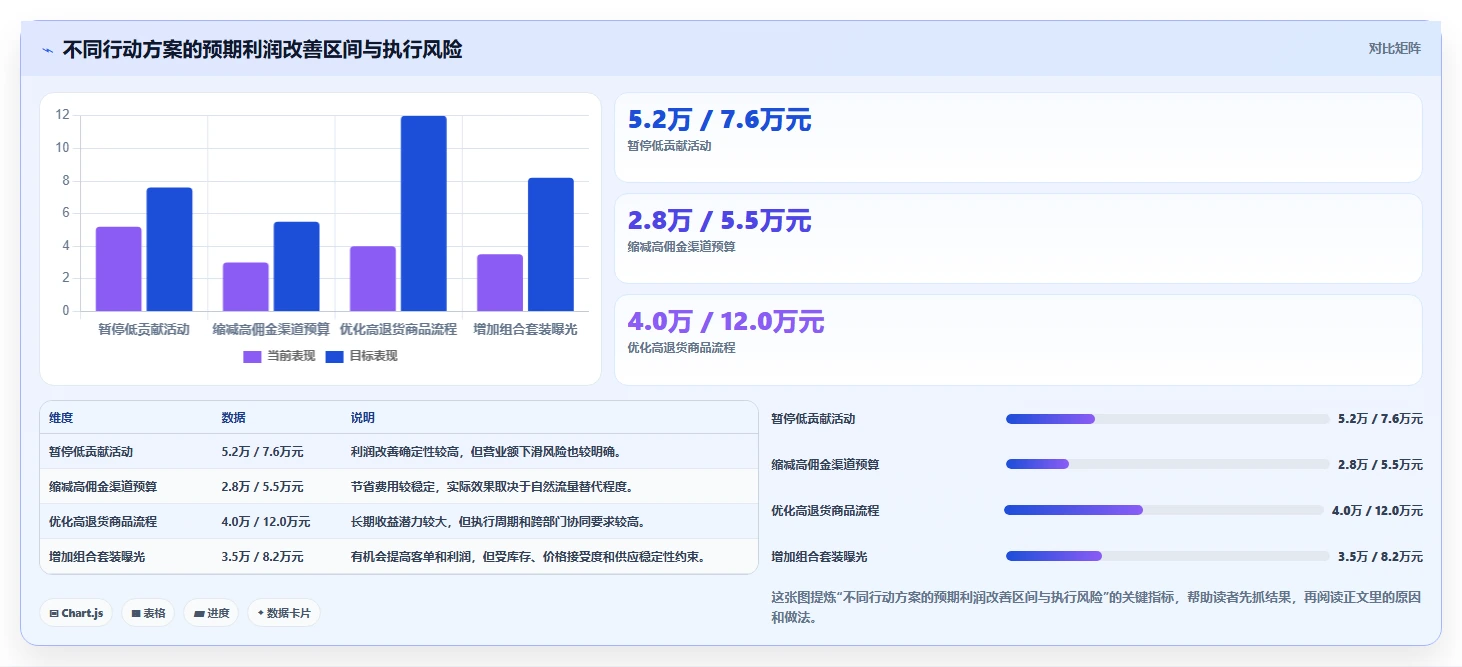This screenshot has width=1462, height=667.
Task: Click description starting 有机会提高客单和利润
Action: click(530, 557)
